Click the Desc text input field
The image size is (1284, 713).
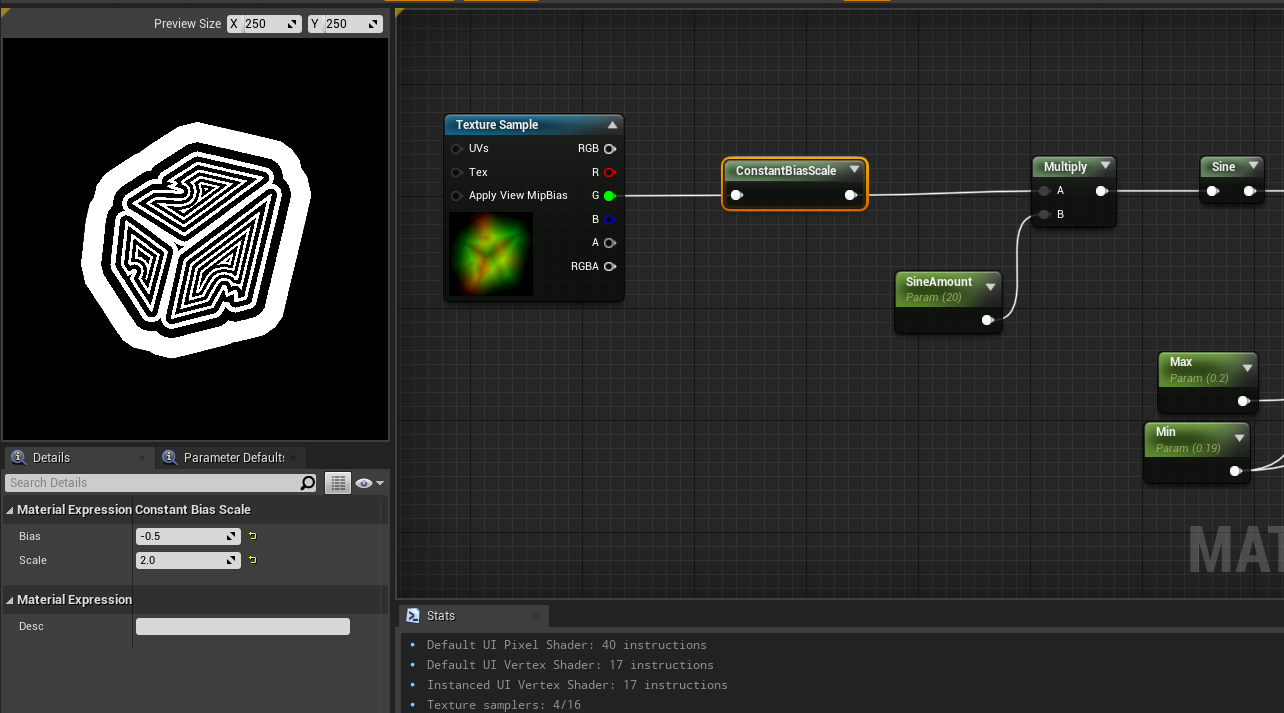click(x=242, y=627)
